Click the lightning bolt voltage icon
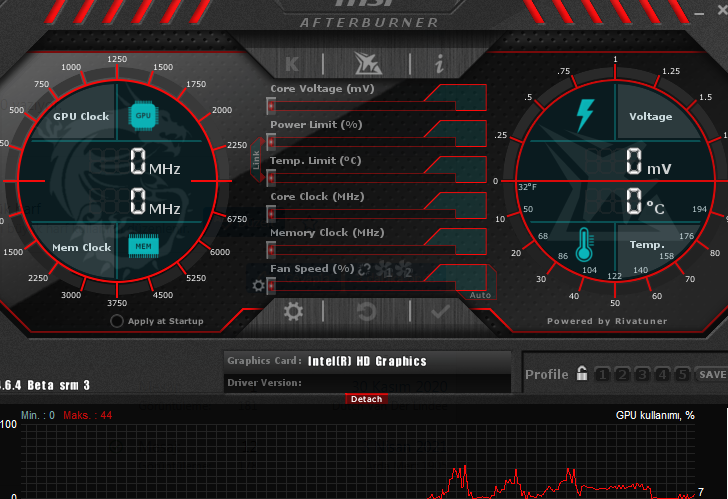The width and height of the screenshot is (728, 499). point(585,116)
